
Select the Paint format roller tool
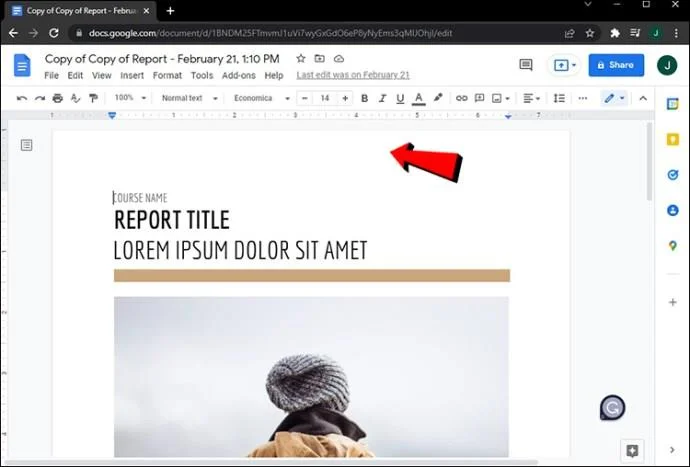[x=93, y=98]
